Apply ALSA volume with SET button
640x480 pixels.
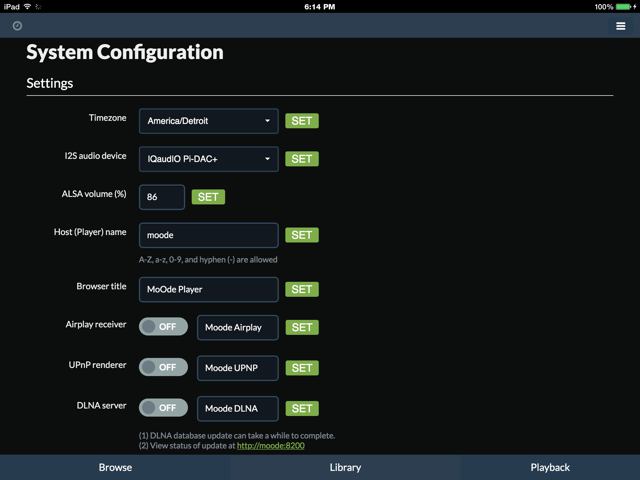click(x=208, y=197)
